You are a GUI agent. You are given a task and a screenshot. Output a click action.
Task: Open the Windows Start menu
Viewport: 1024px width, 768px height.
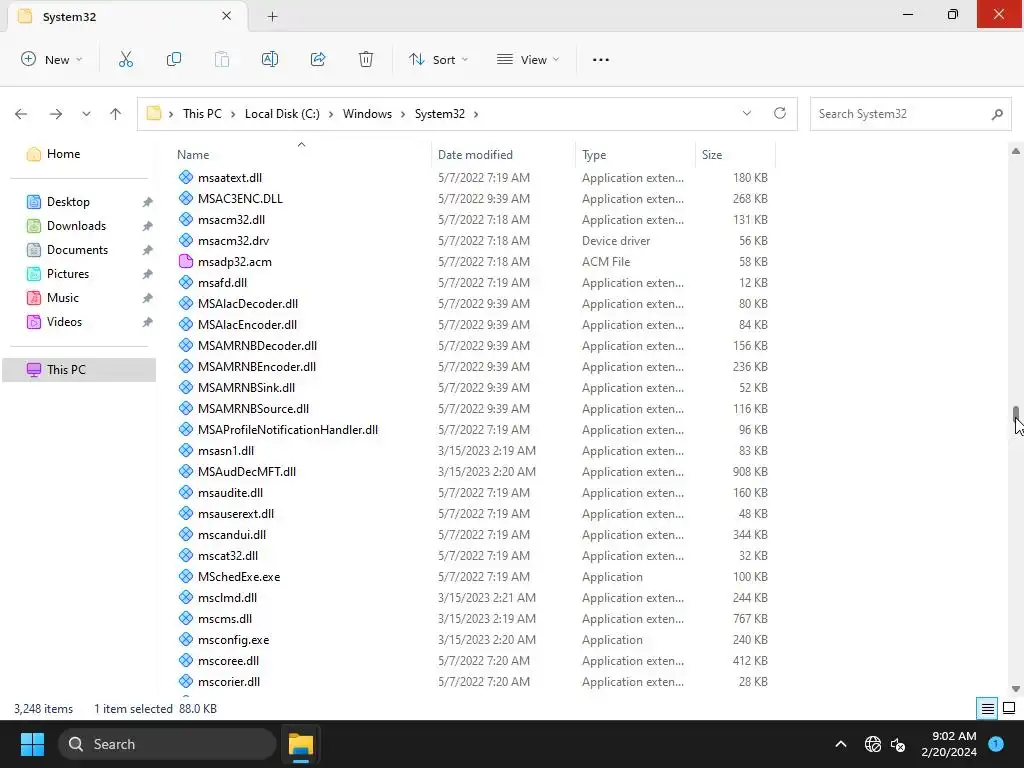click(x=32, y=744)
